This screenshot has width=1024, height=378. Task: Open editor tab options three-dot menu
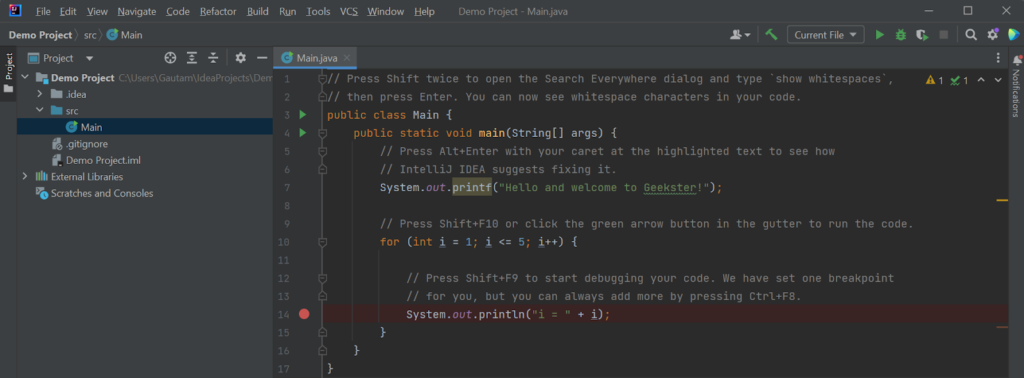point(998,58)
